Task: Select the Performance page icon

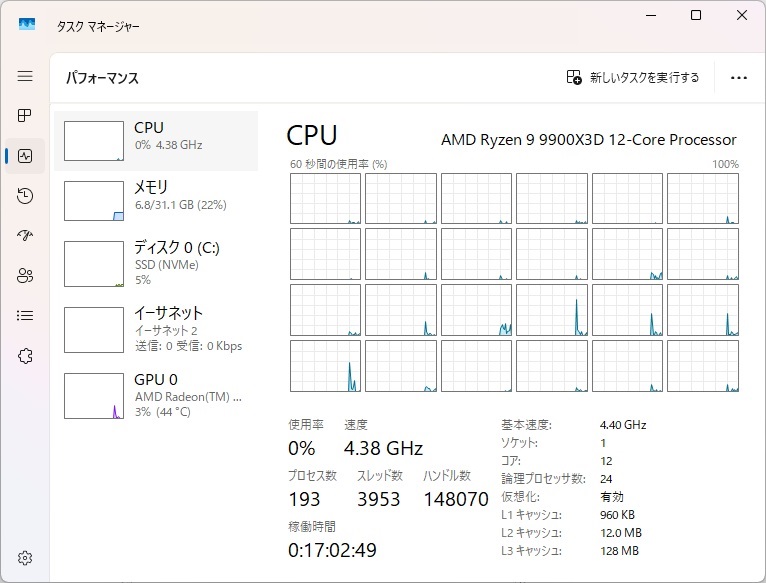Action: tap(25, 156)
